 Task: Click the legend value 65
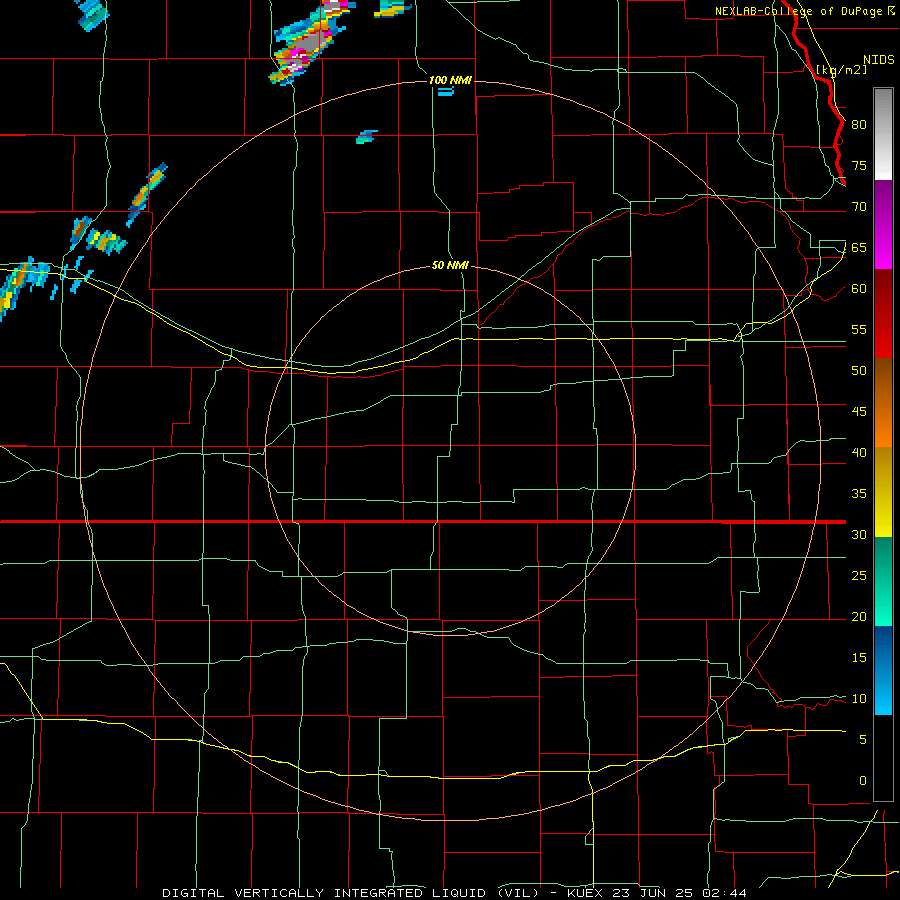point(859,247)
